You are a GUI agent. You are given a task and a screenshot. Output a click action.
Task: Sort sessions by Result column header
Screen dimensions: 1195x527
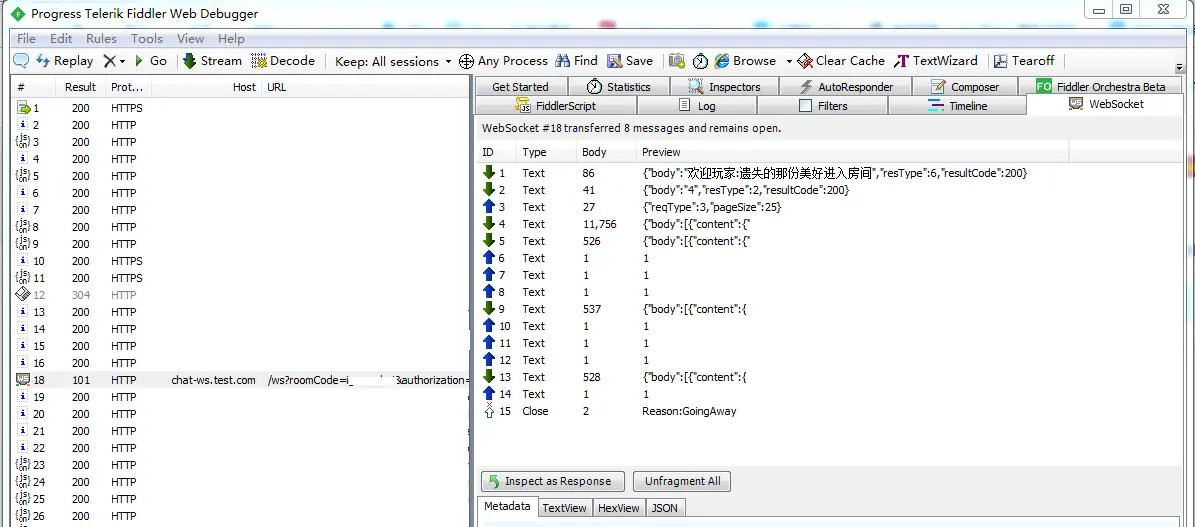pos(80,87)
